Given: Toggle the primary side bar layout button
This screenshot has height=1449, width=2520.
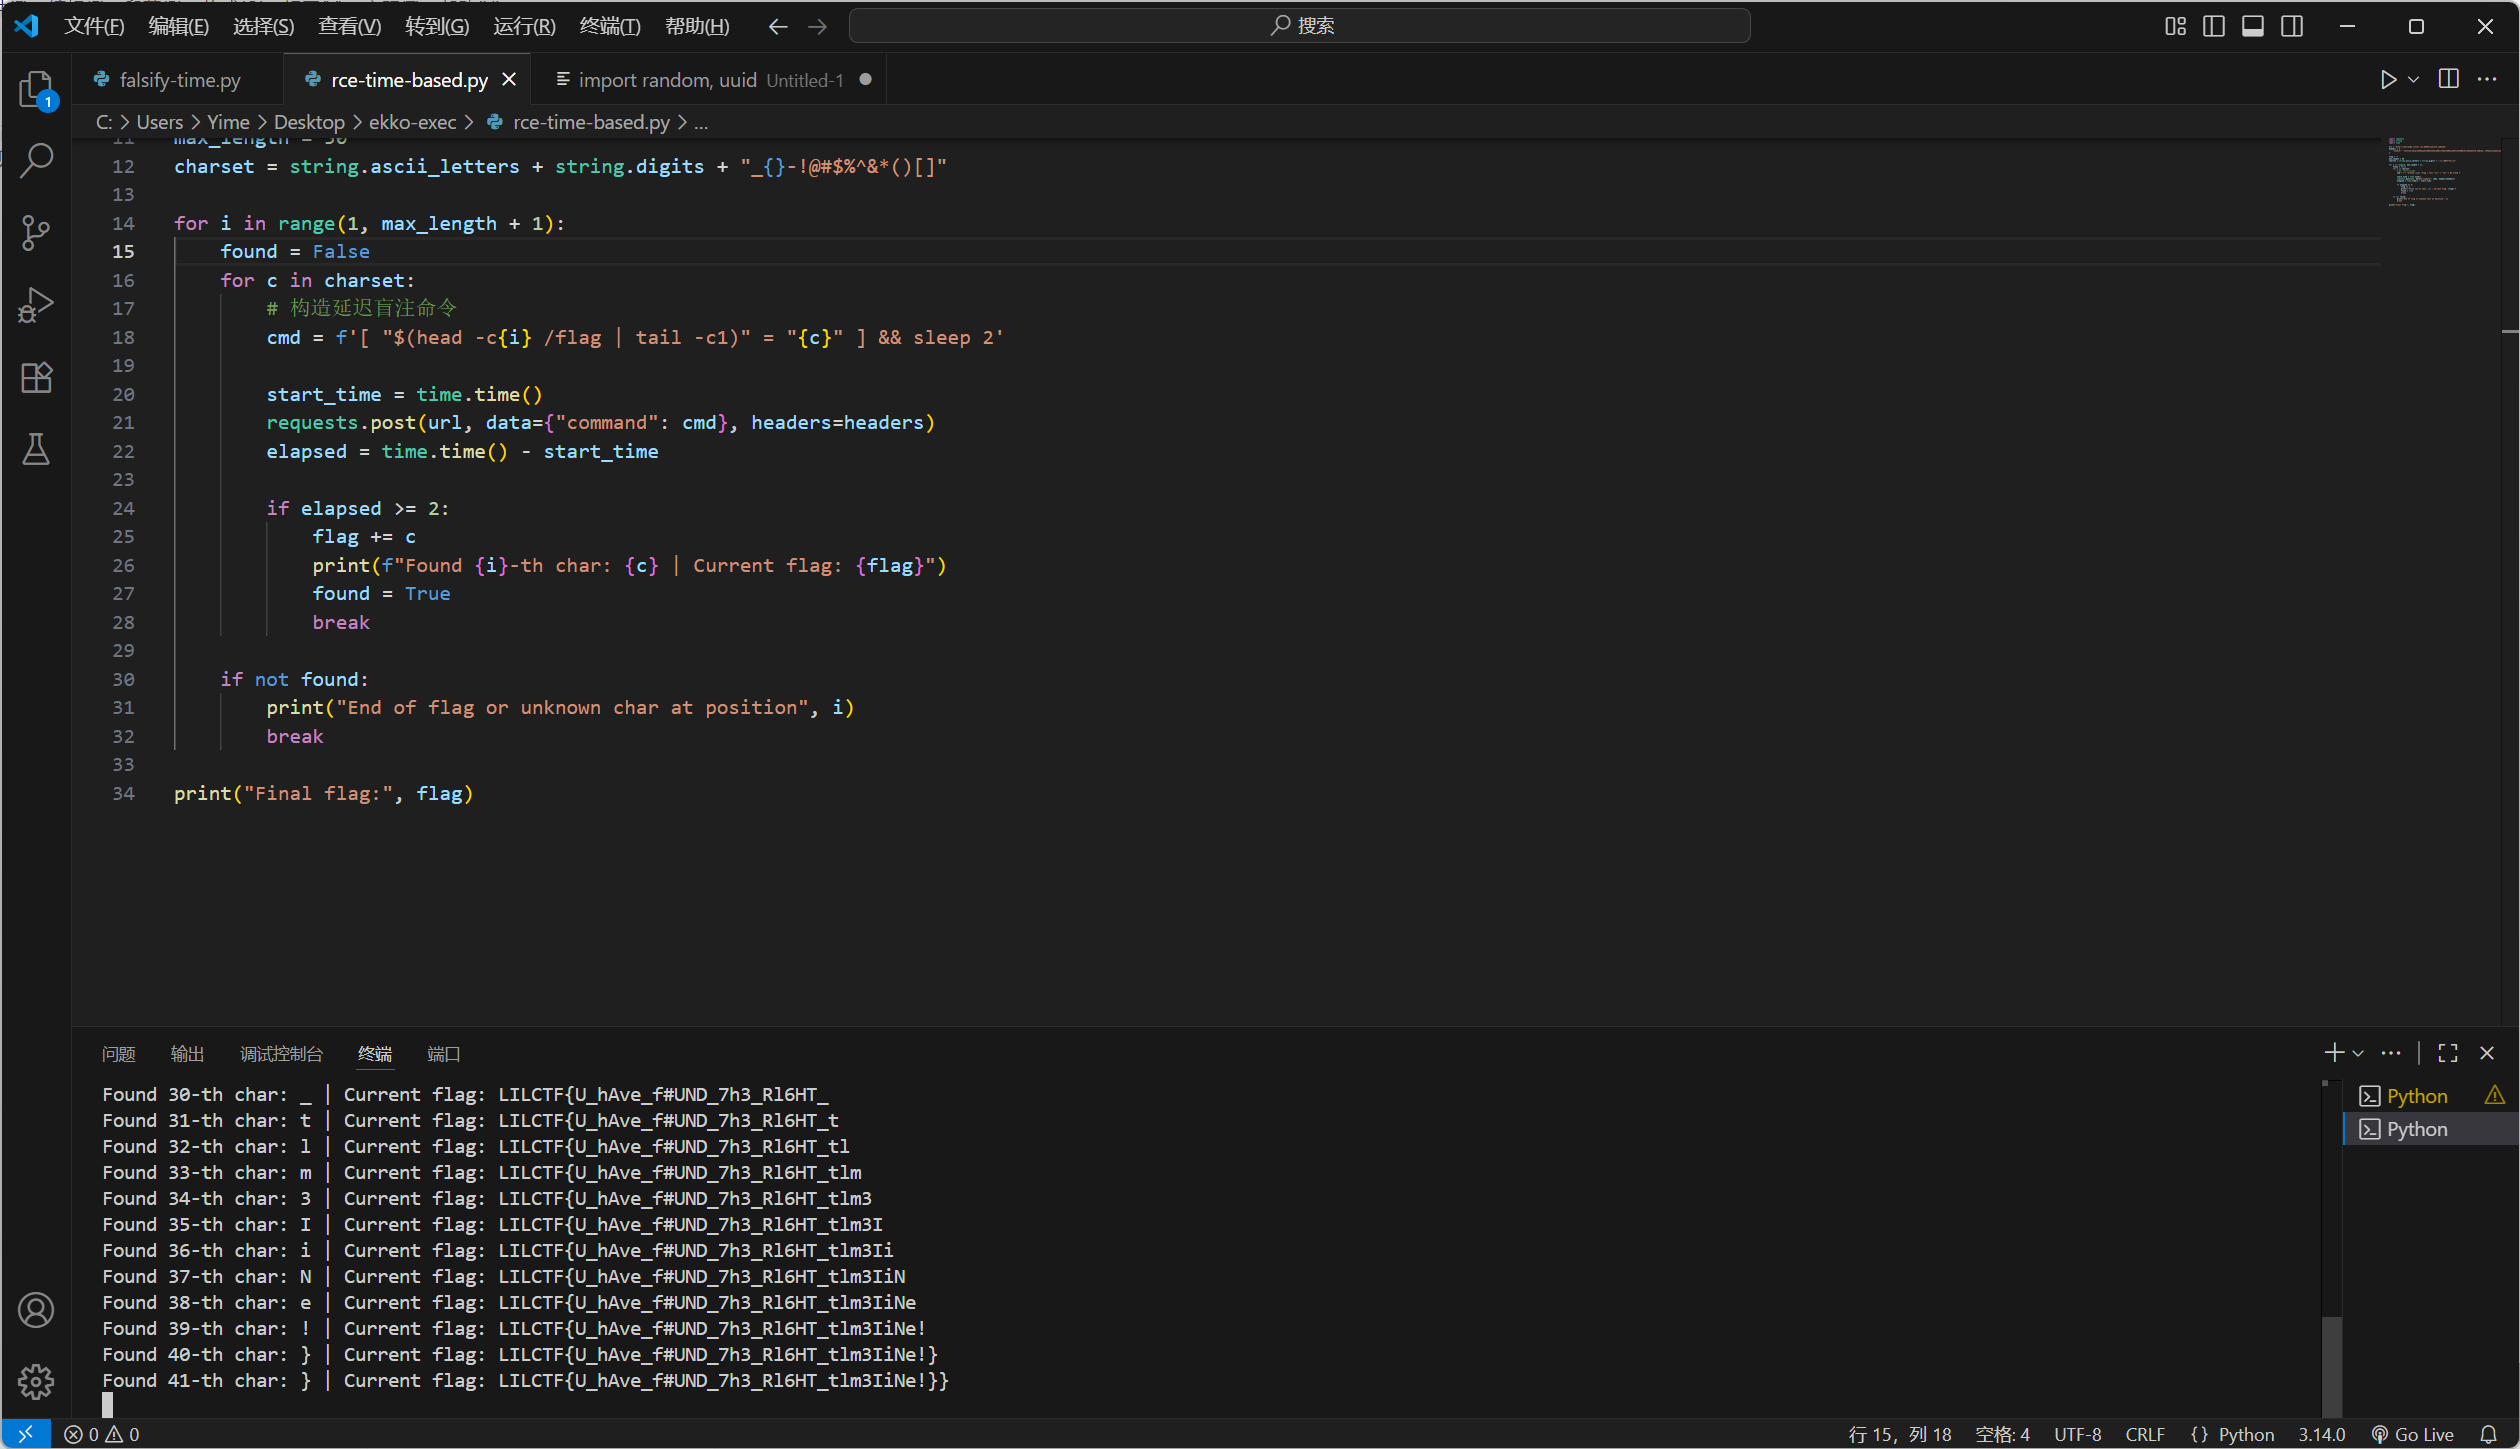Looking at the screenshot, I should (2214, 26).
